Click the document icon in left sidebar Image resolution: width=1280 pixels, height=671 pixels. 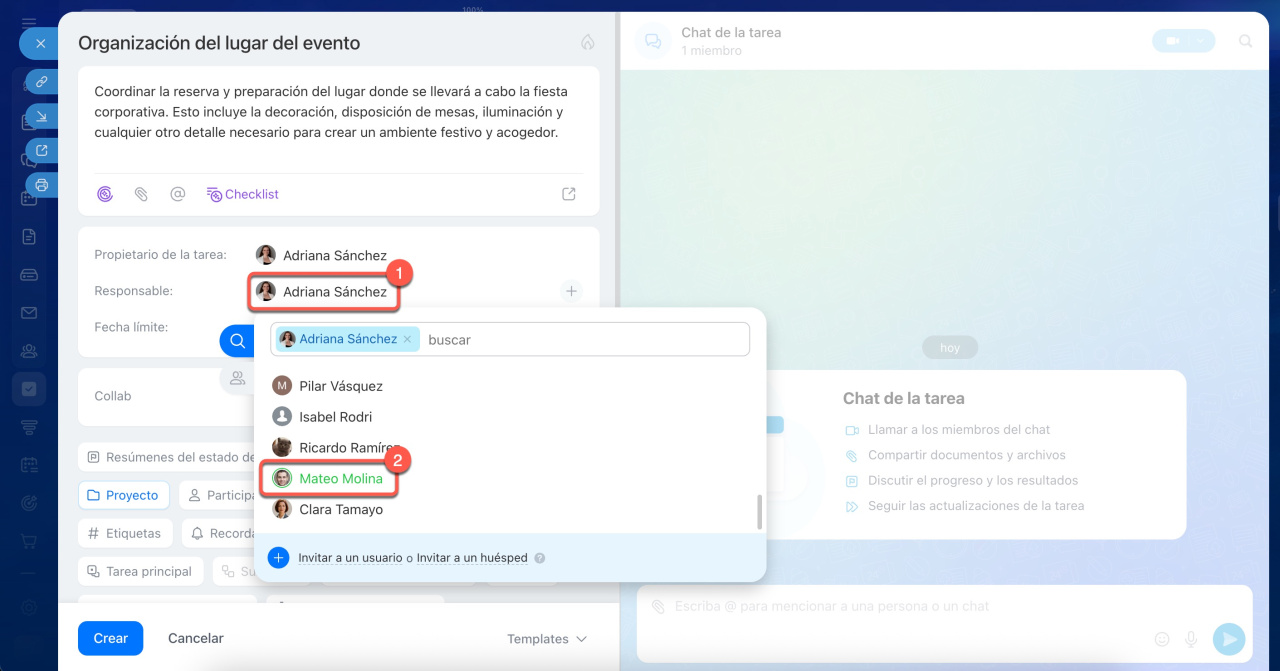tap(29, 236)
